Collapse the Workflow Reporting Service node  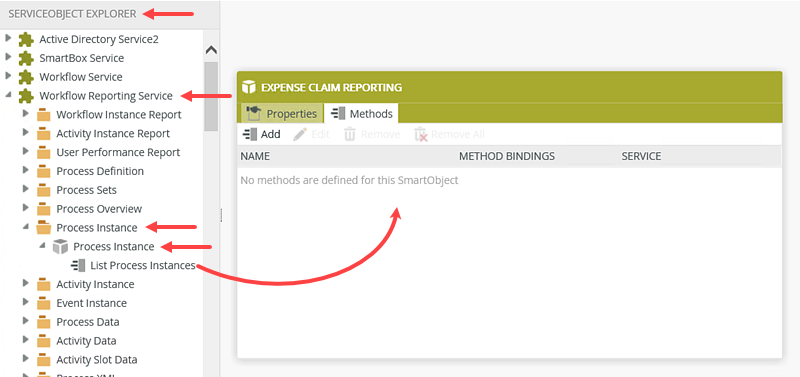click(9, 95)
